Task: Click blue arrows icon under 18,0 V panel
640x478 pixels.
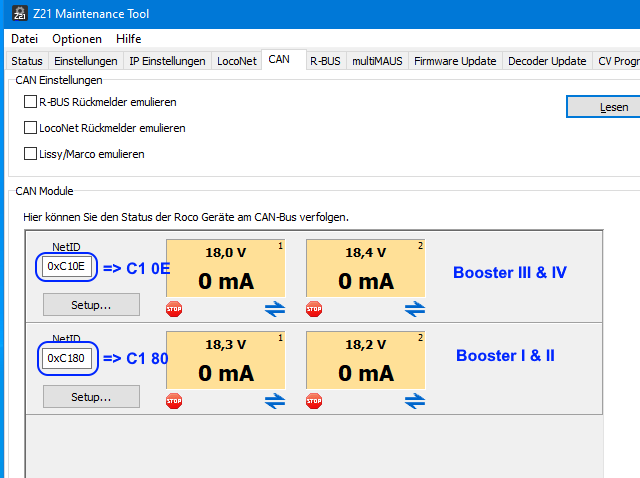Action: tap(275, 309)
